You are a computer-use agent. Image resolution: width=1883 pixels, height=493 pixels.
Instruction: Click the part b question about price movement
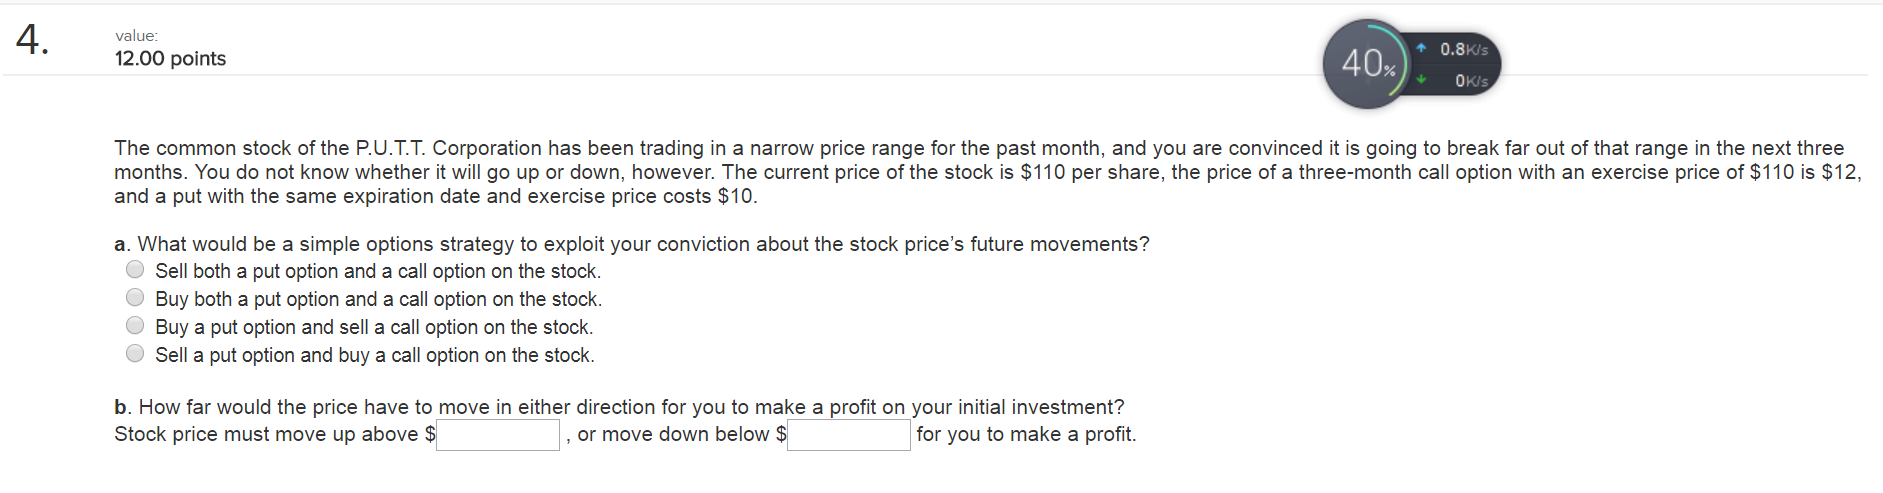click(x=619, y=407)
